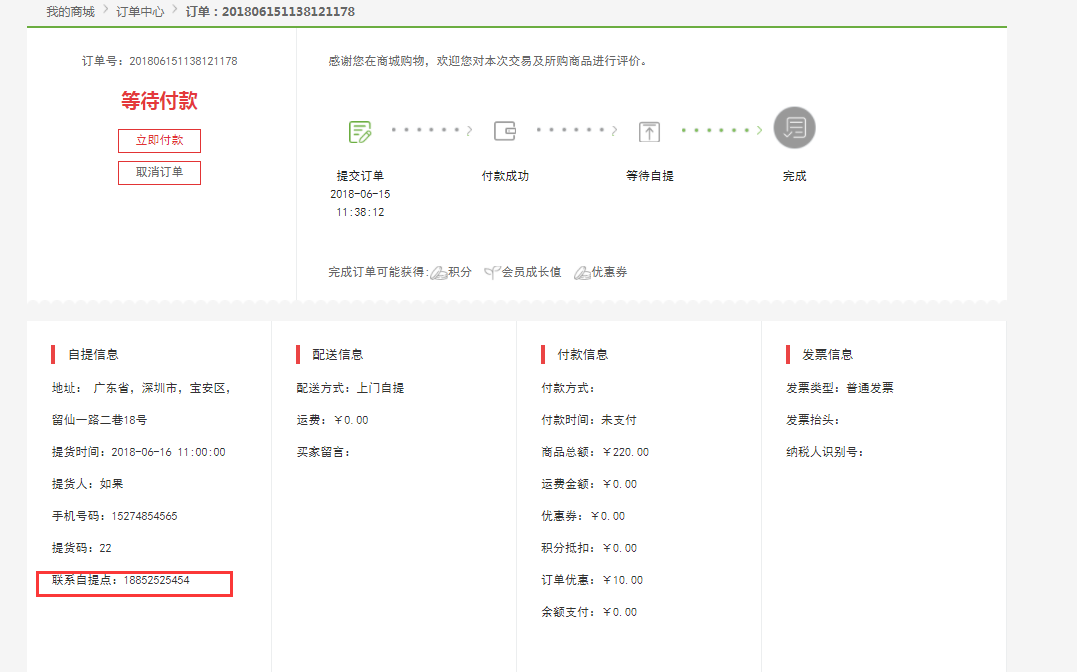Go to 我的商城 in breadcrumb
The height and width of the screenshot is (672, 1077).
point(70,12)
